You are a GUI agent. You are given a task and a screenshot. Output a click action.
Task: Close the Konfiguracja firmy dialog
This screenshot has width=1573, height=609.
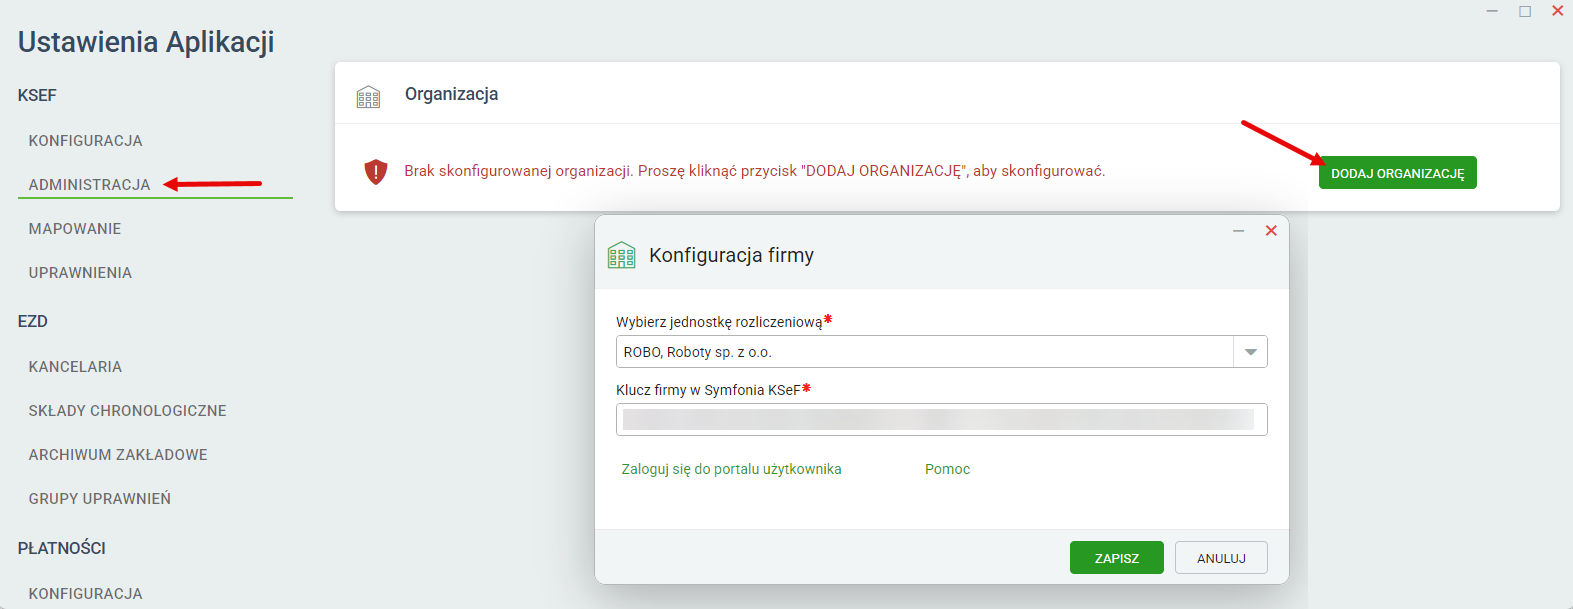(x=1271, y=230)
